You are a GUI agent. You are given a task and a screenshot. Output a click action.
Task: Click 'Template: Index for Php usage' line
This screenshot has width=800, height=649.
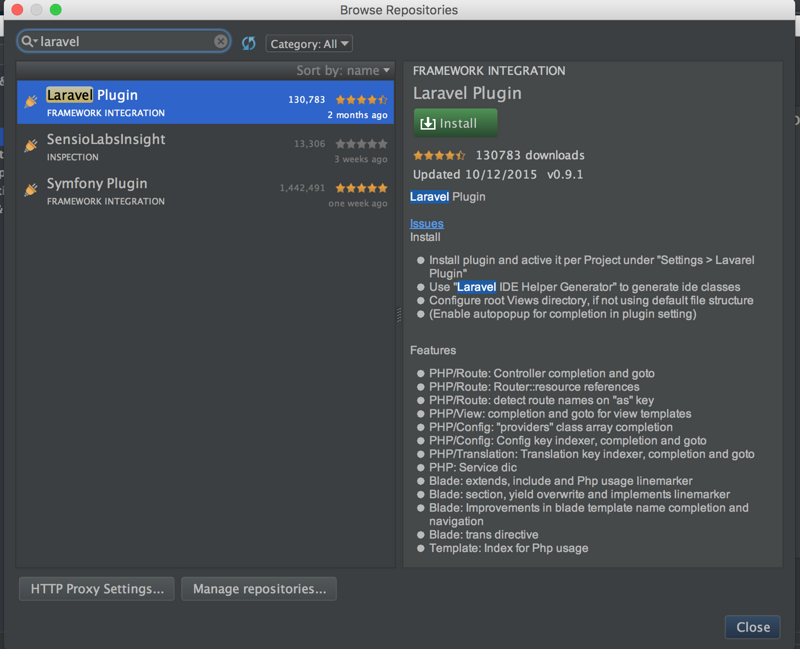509,548
